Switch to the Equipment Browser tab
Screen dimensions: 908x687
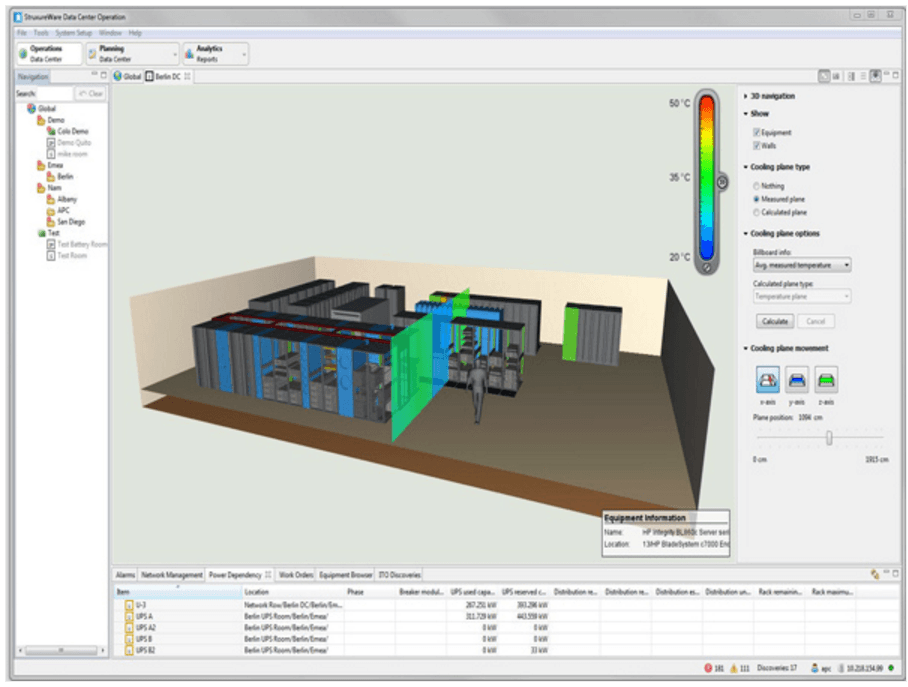[346, 575]
